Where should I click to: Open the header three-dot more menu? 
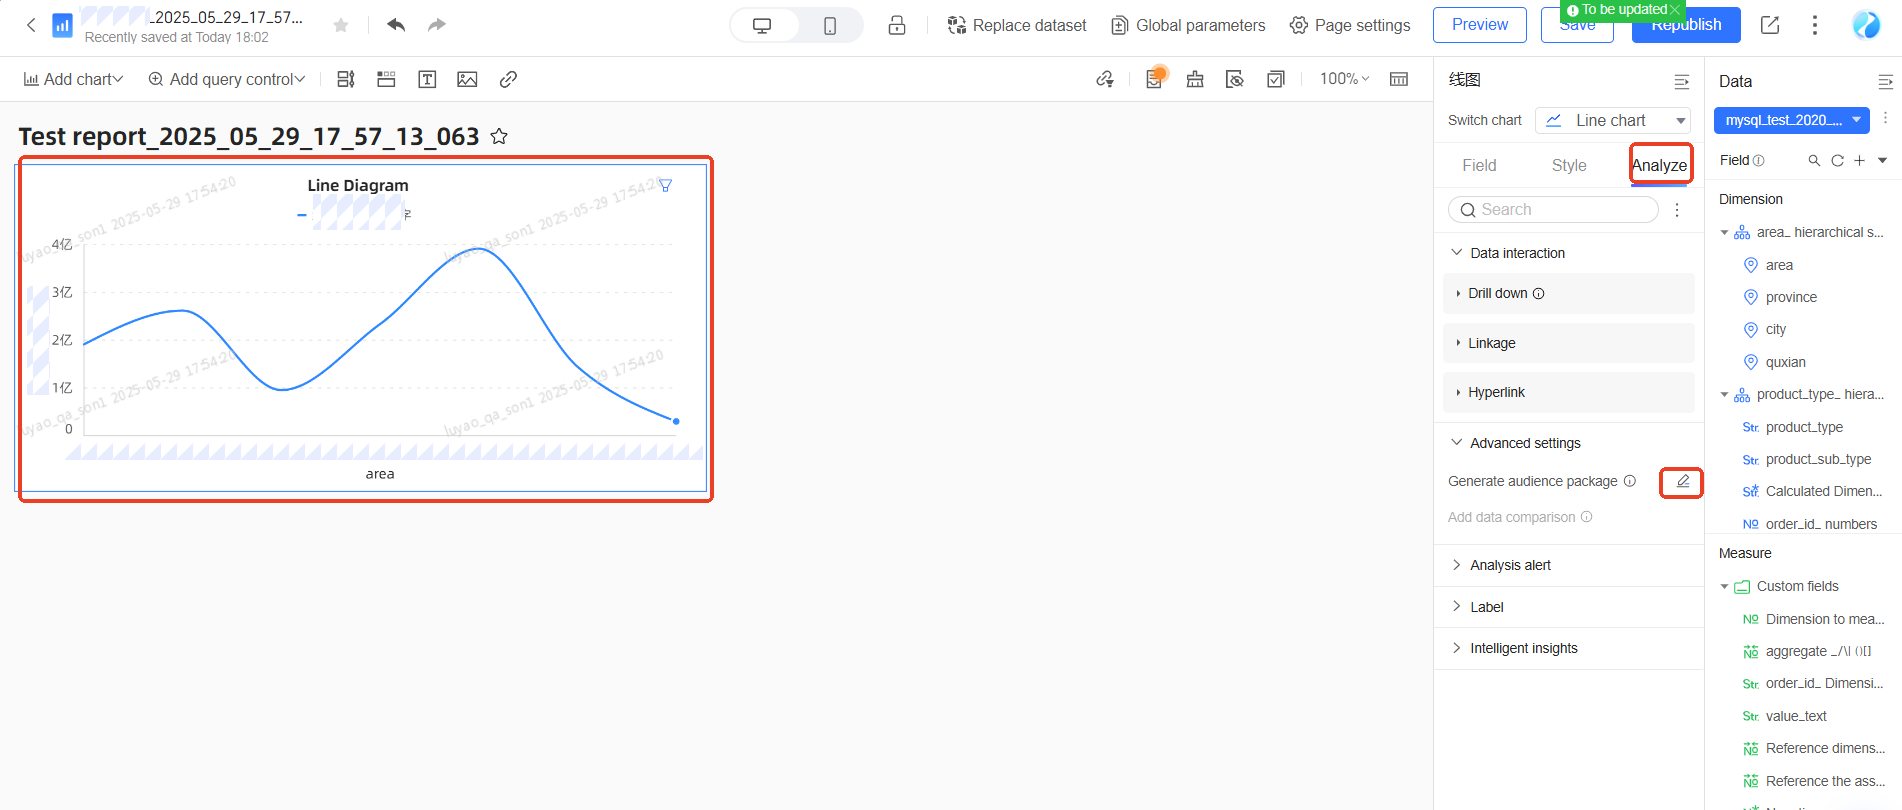coord(1815,25)
